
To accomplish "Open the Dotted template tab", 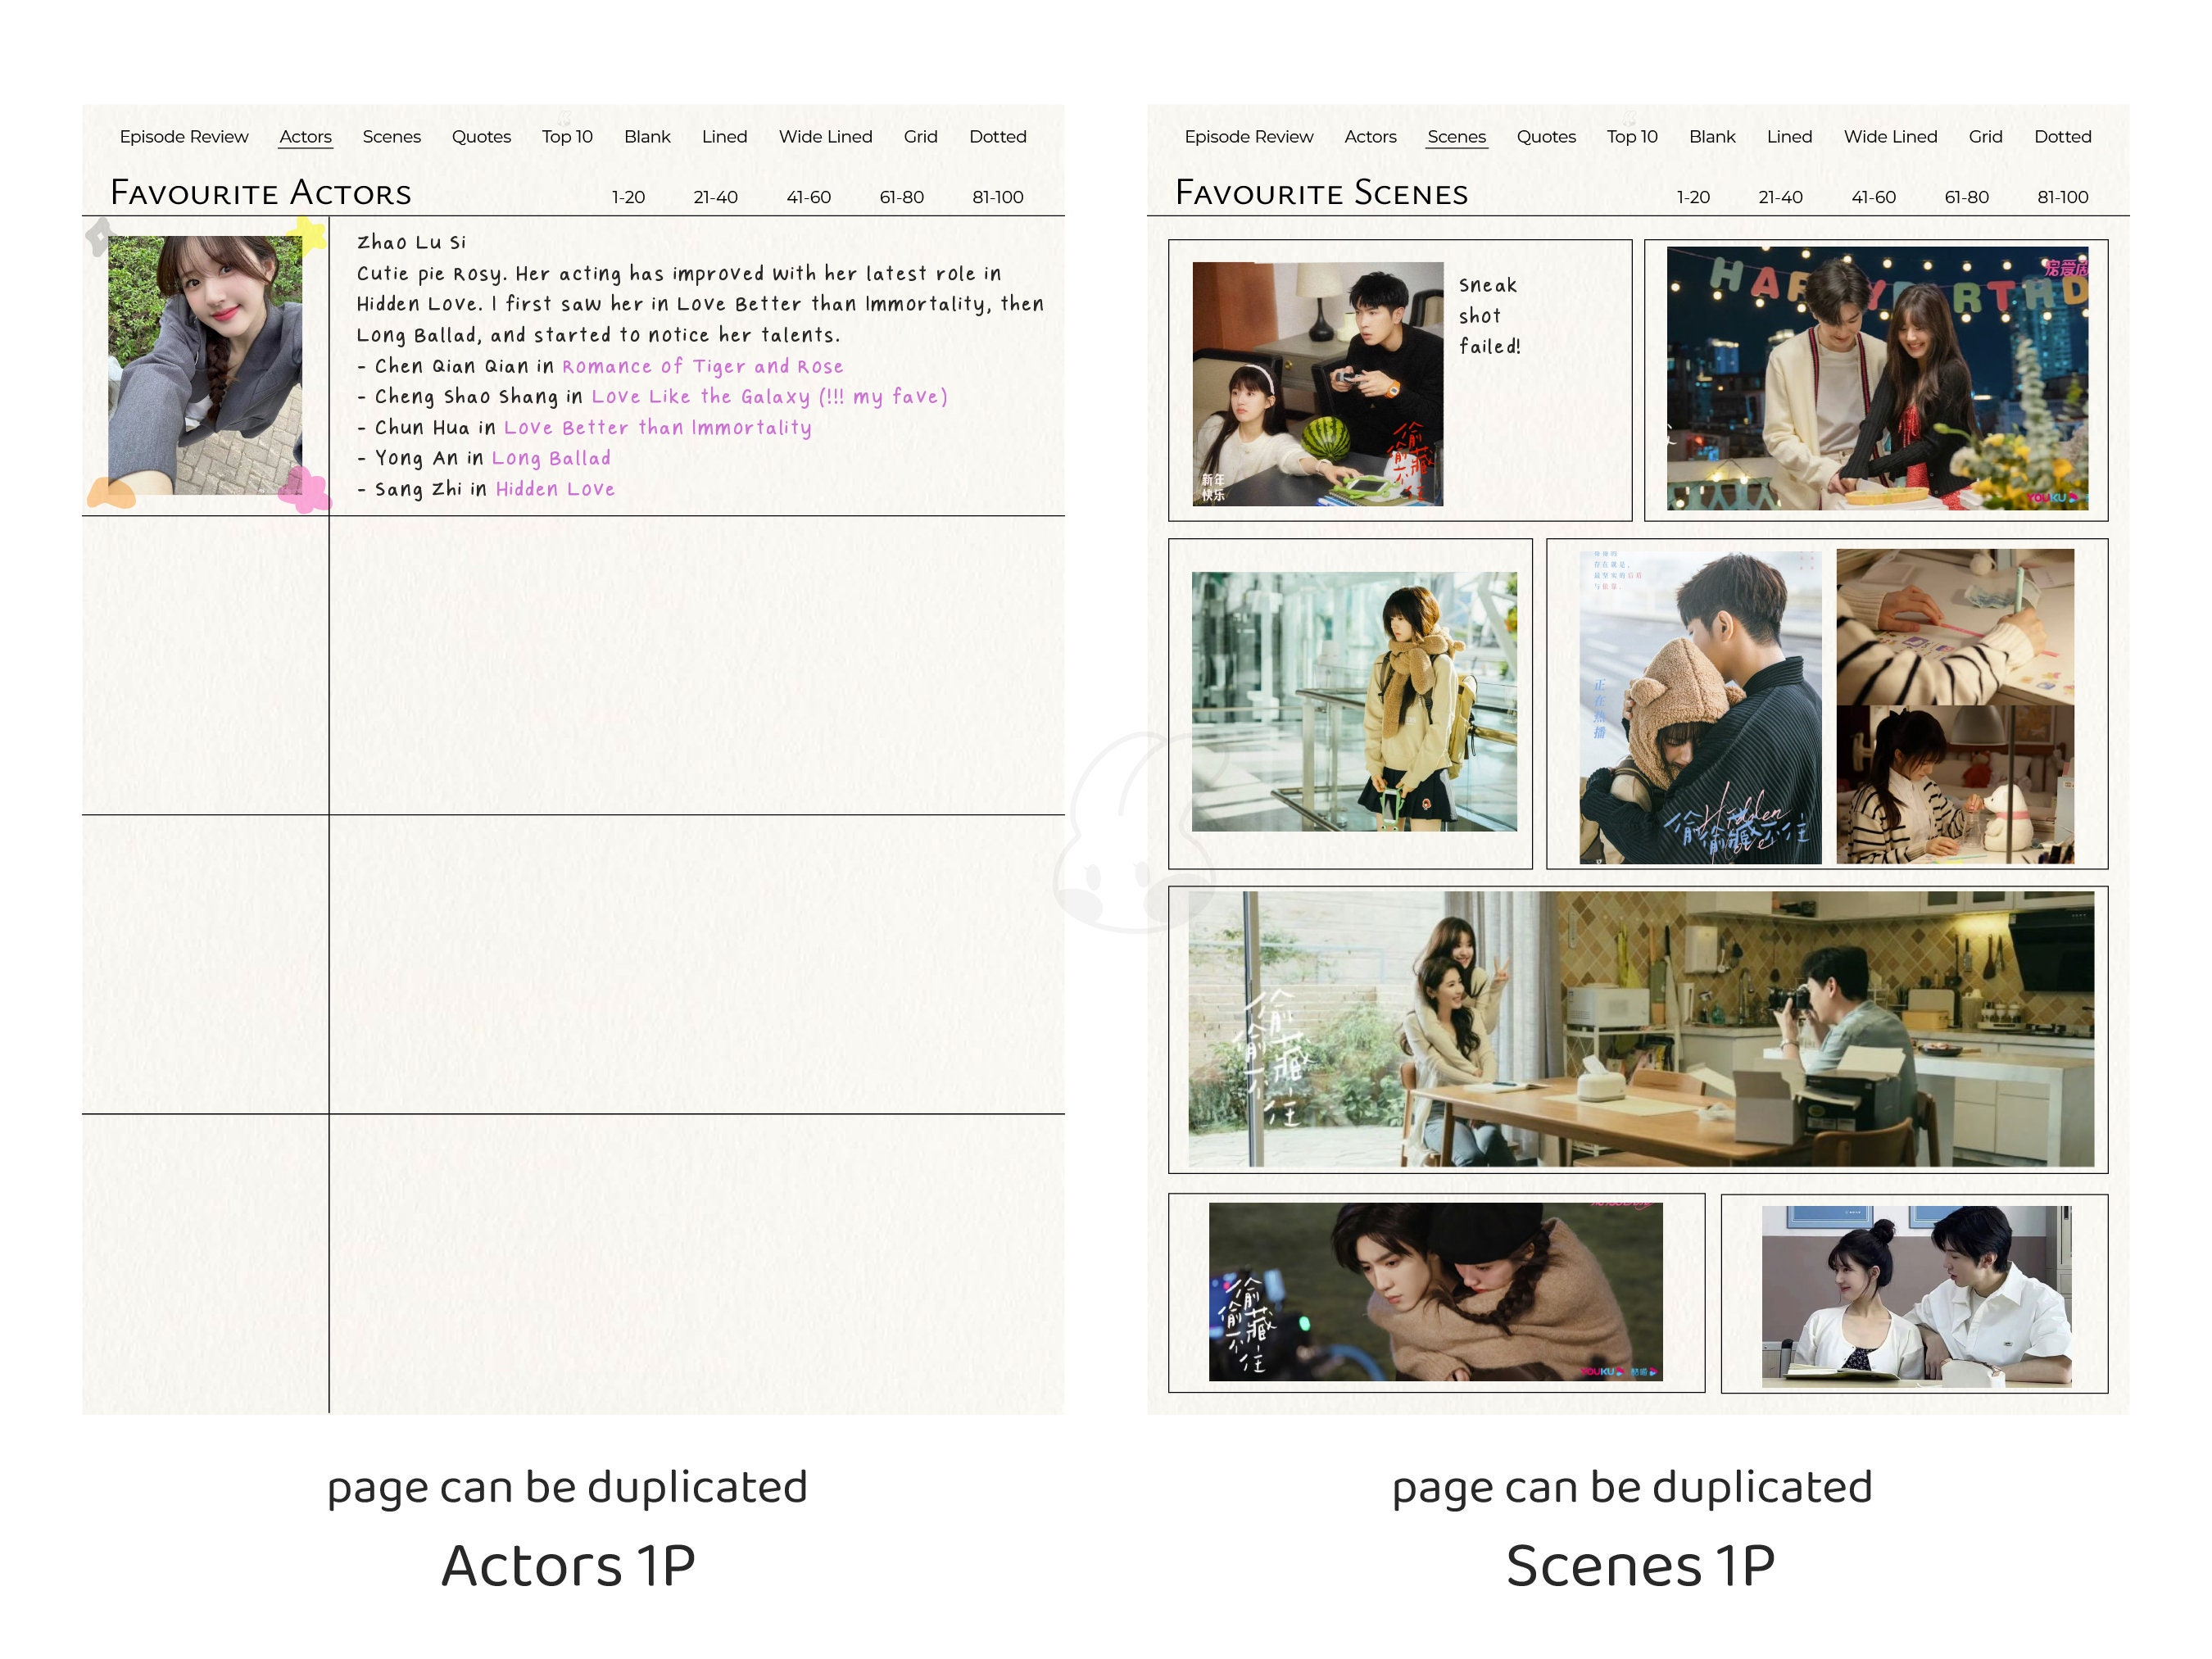I will coord(997,137).
